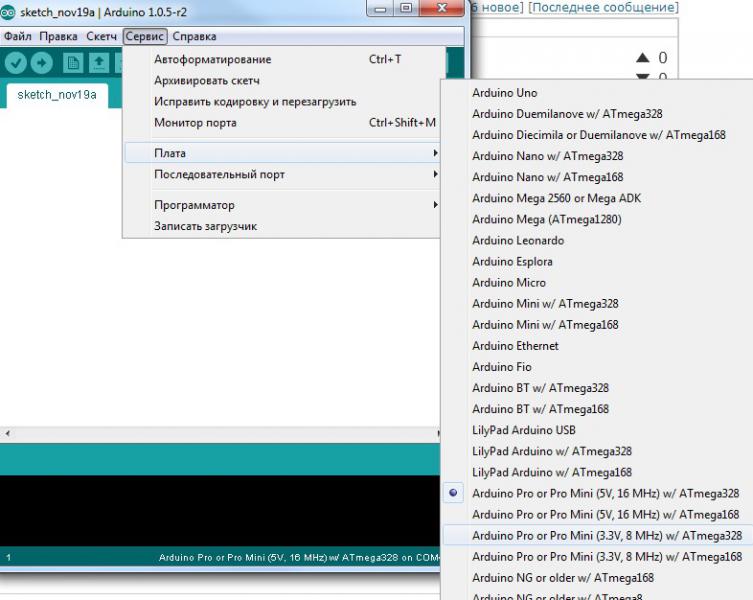
Task: Select LilyPad Arduino w/ ATmega328
Action: tap(597, 452)
